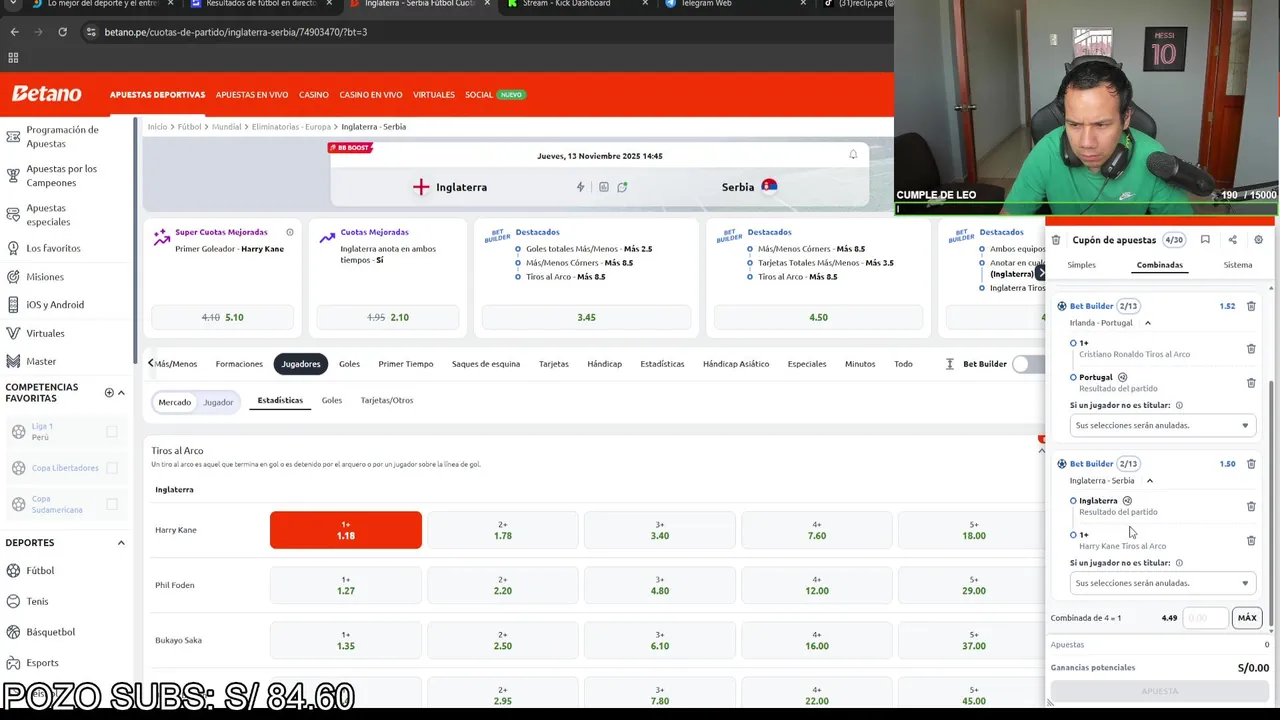Pick Destacados bet builder odds 3.45

click(587, 317)
